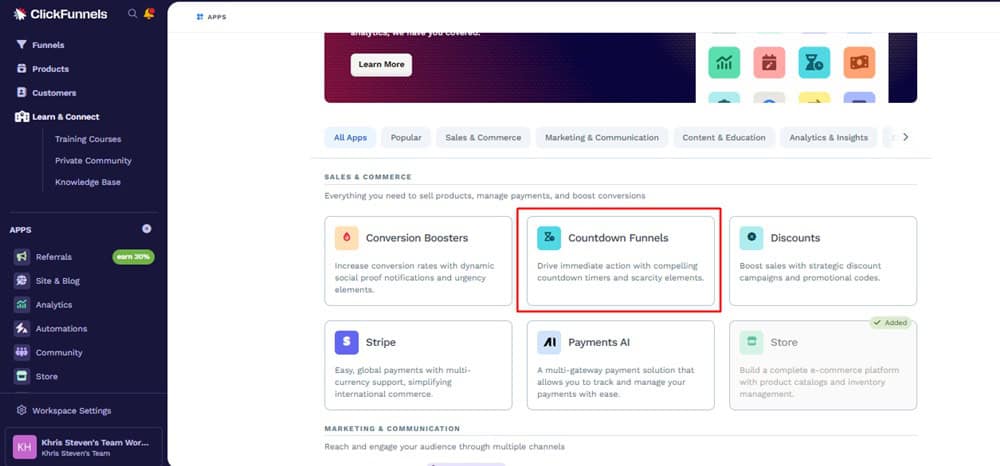Open the Stripe app title
Viewport: 1000px width, 466px height.
(381, 342)
